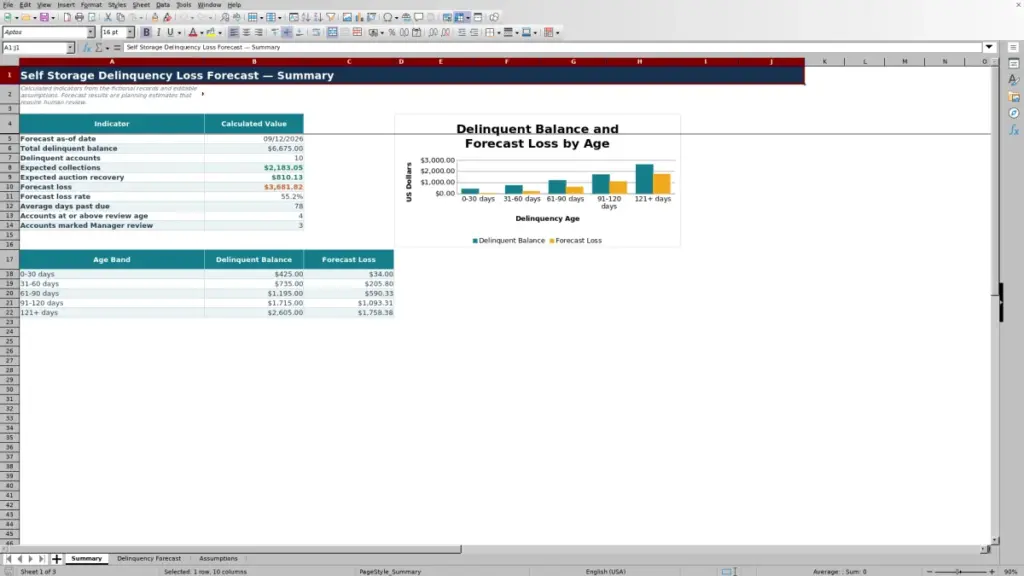Viewport: 1024px width, 576px height.
Task: Switch to the Delinquency Forecast sheet tab
Action: [149, 558]
